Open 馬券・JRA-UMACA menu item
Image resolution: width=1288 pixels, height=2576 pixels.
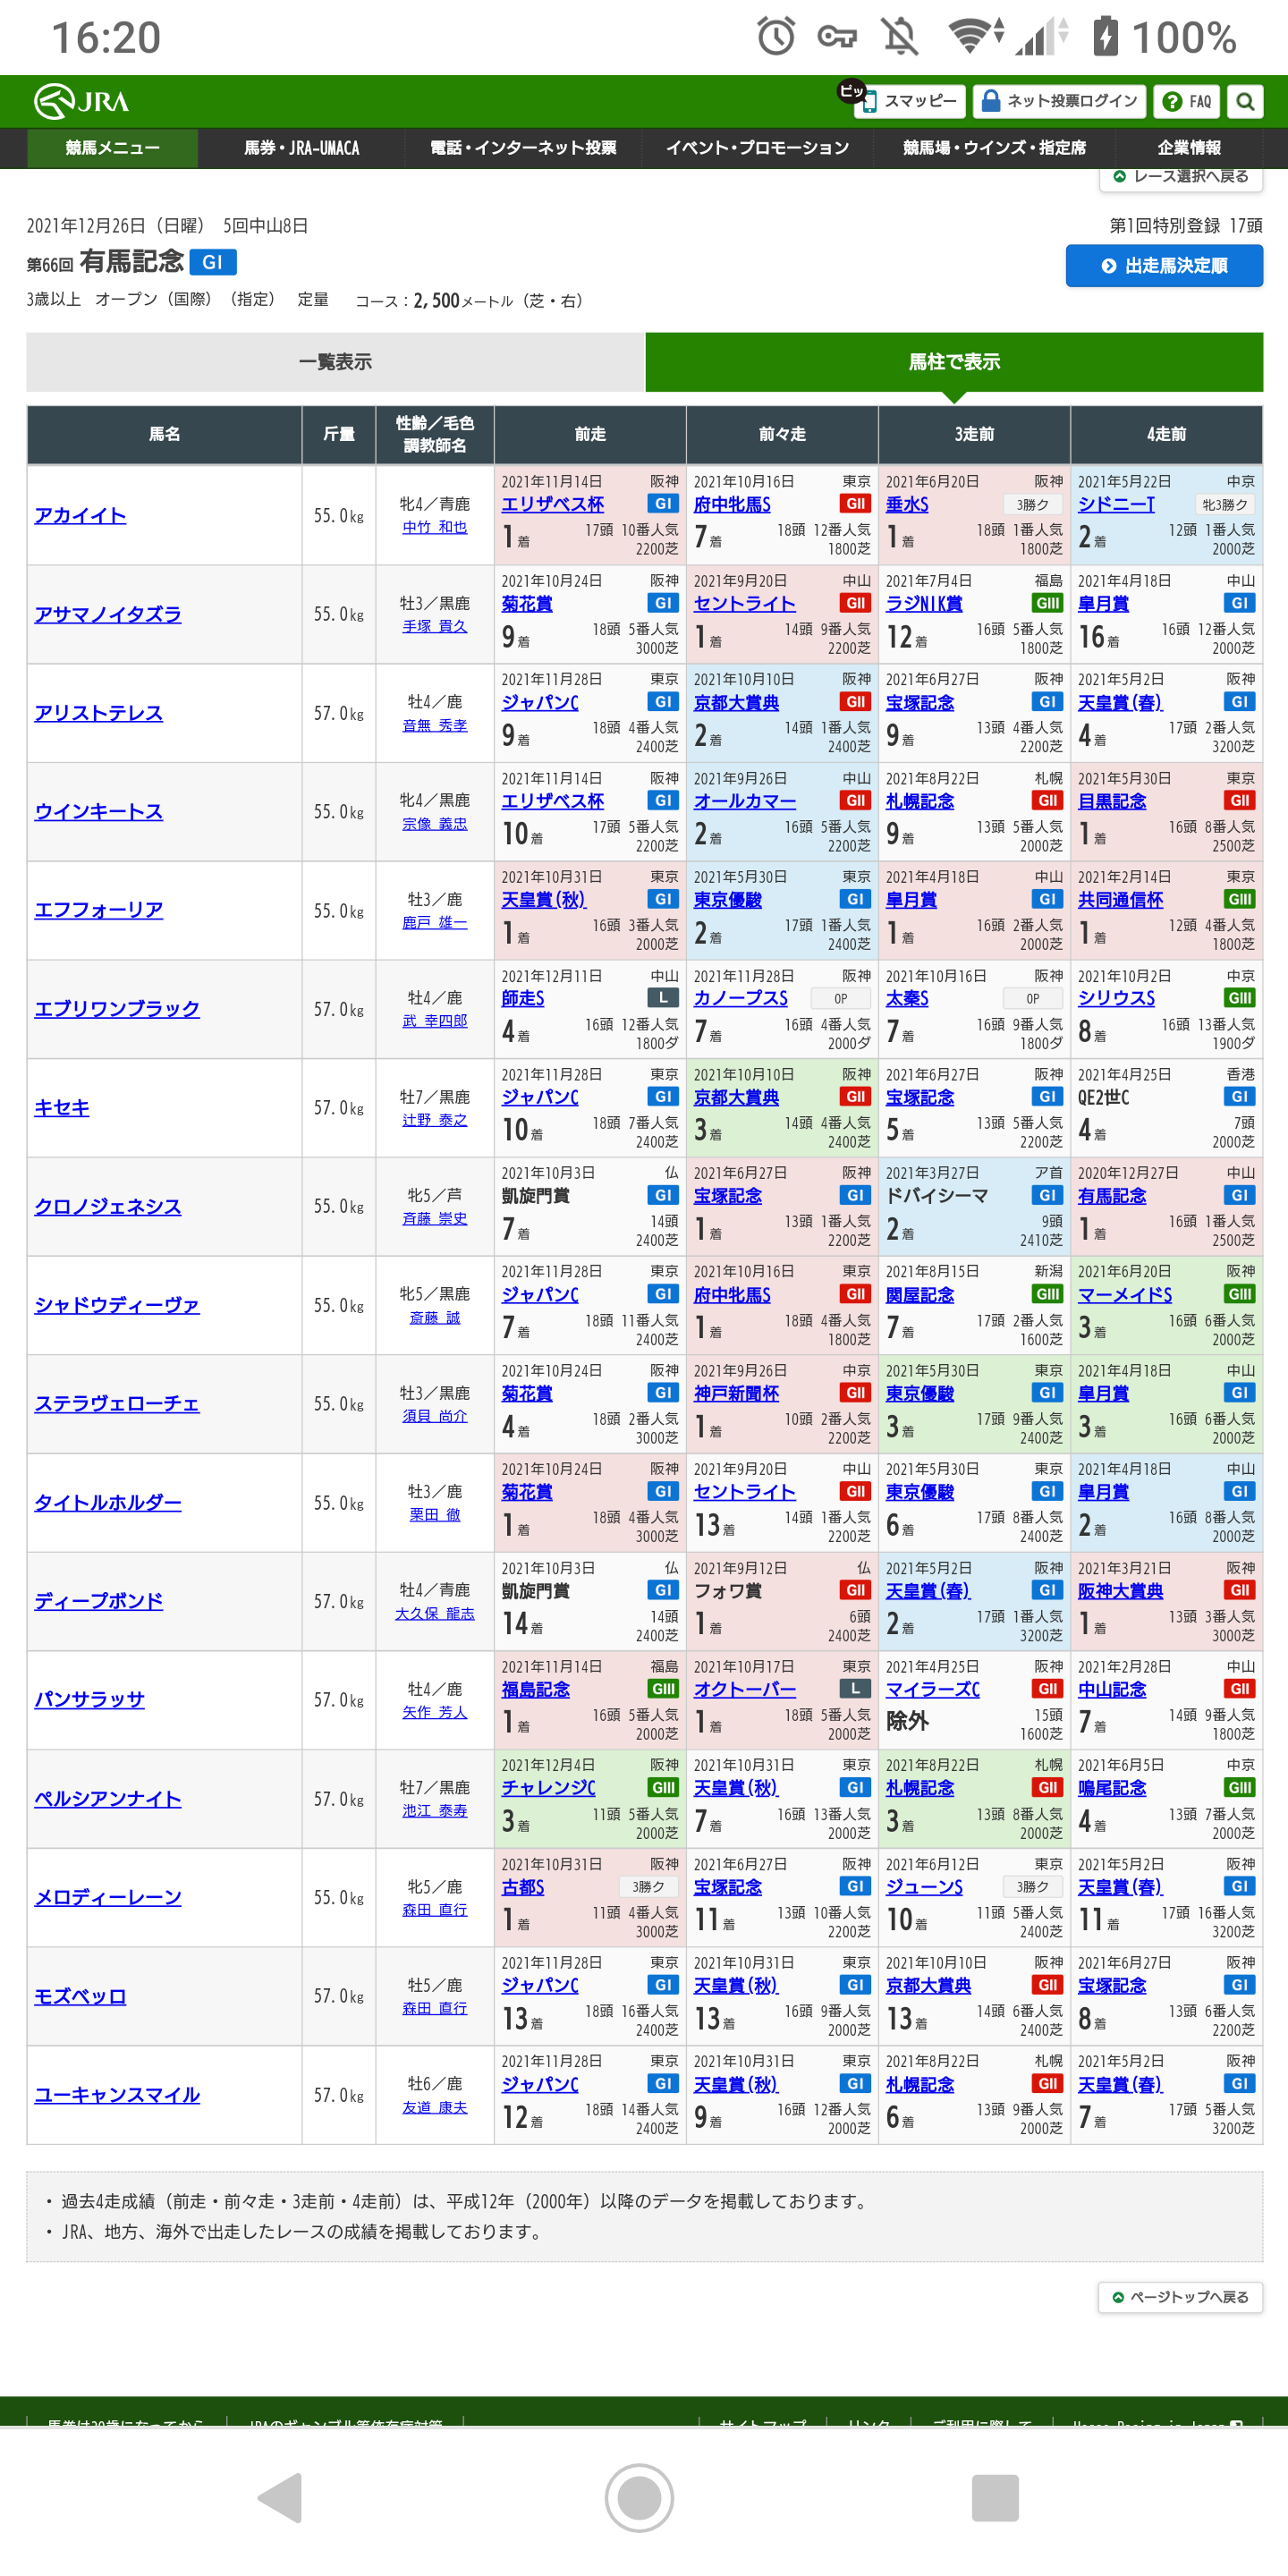[x=301, y=148]
